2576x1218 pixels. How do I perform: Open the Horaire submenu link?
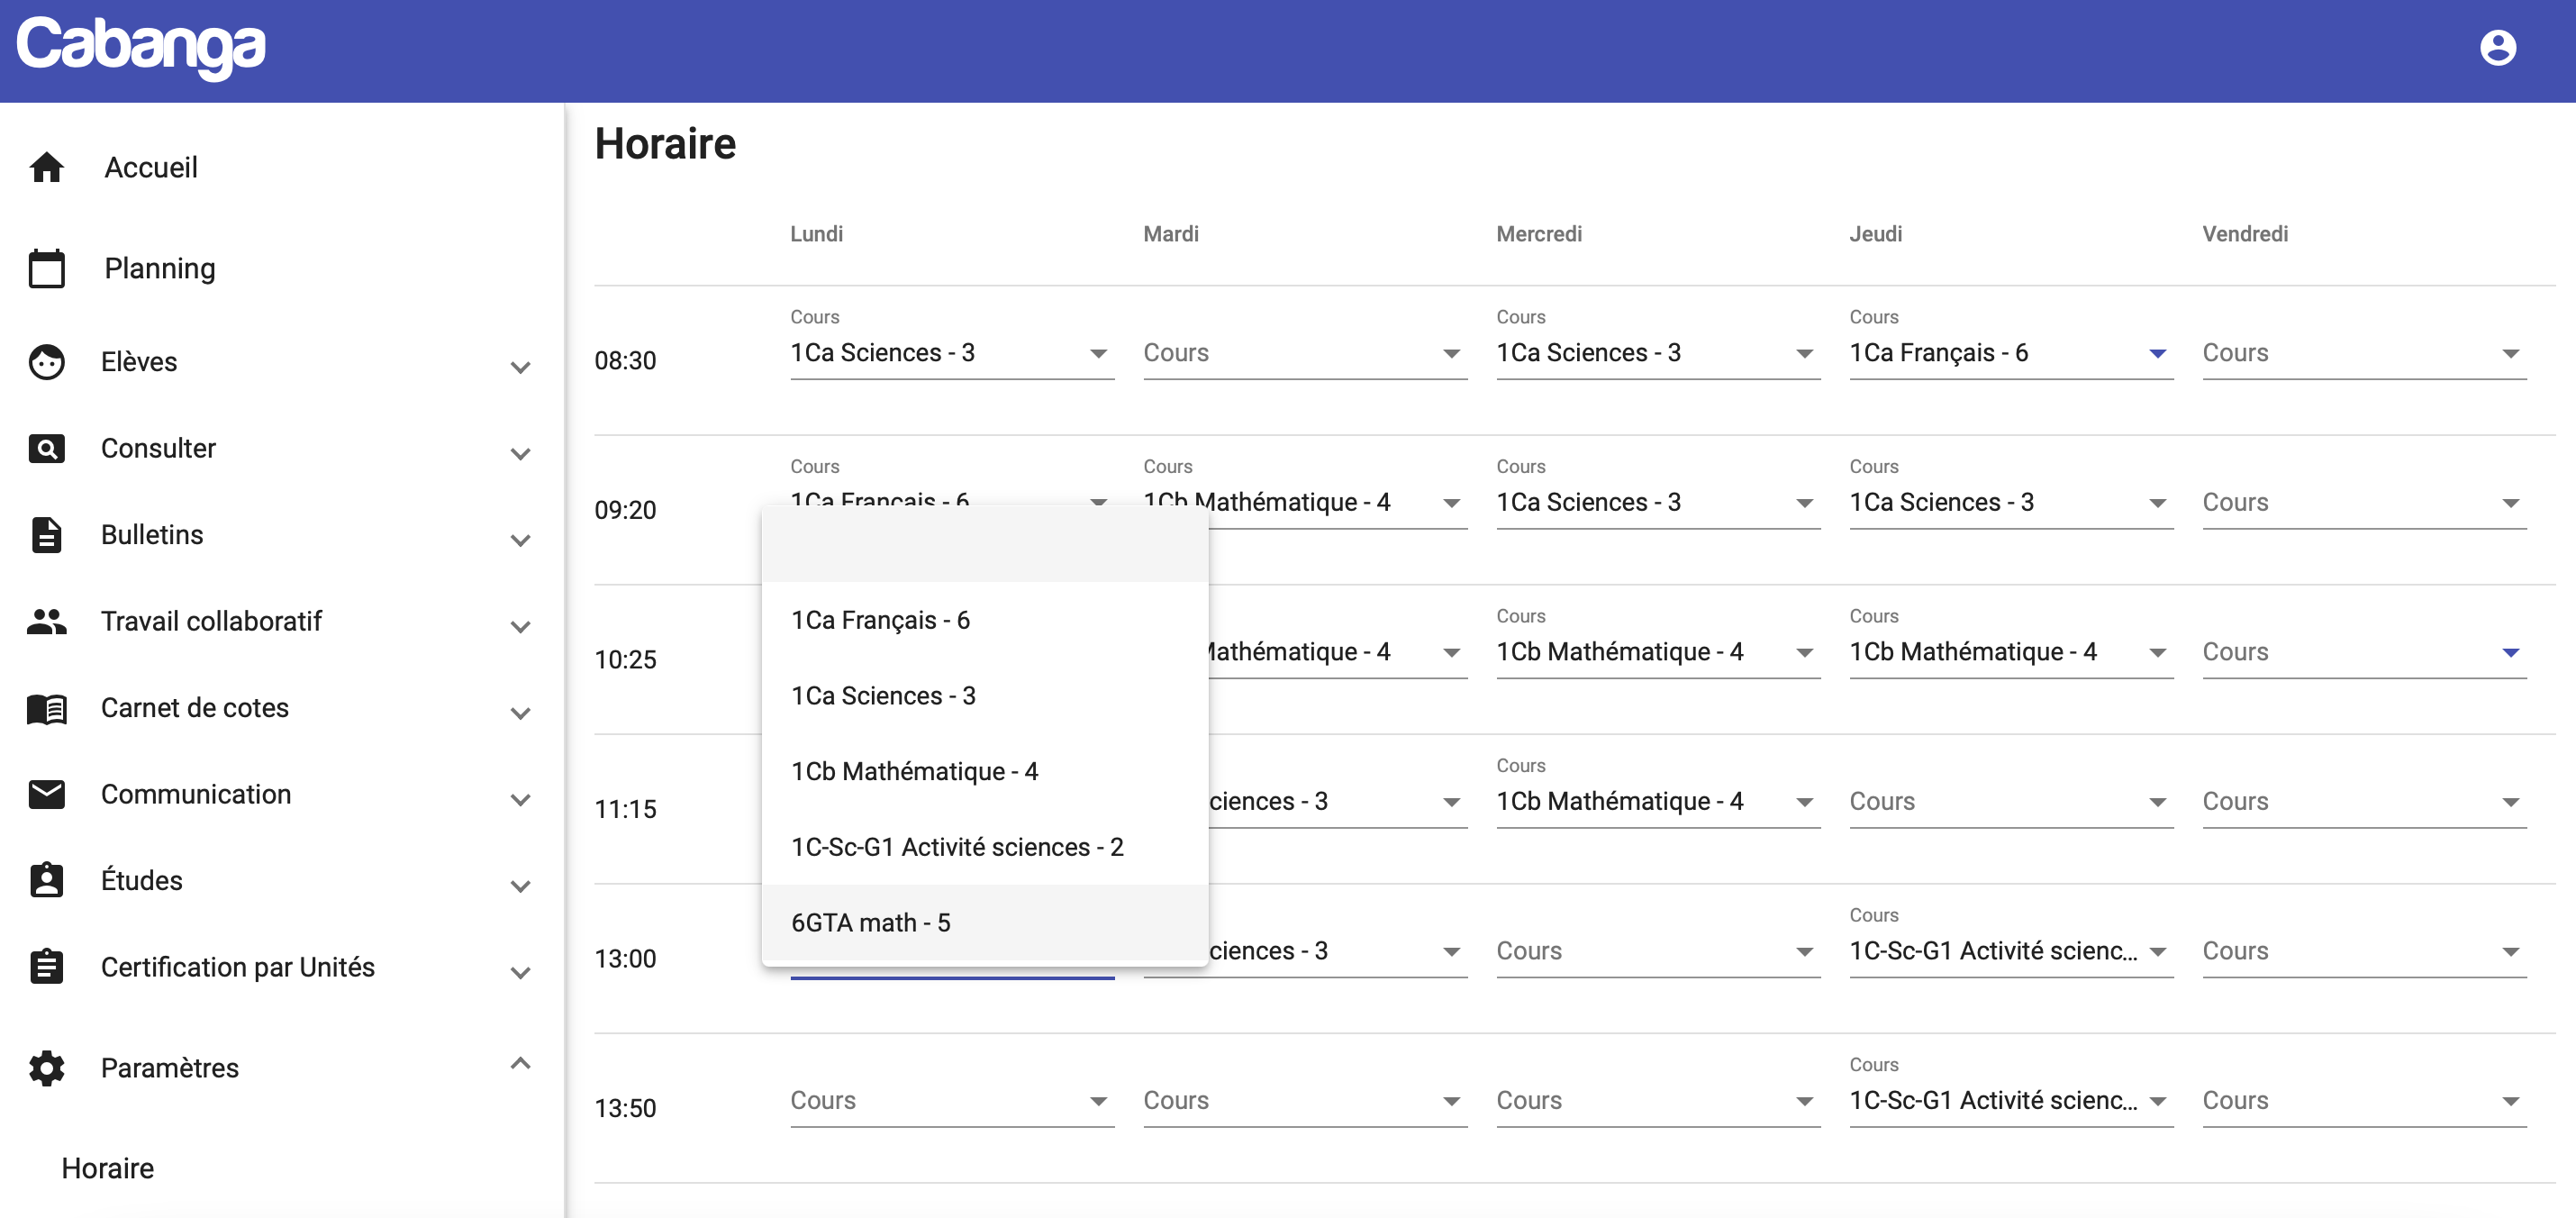tap(108, 1168)
